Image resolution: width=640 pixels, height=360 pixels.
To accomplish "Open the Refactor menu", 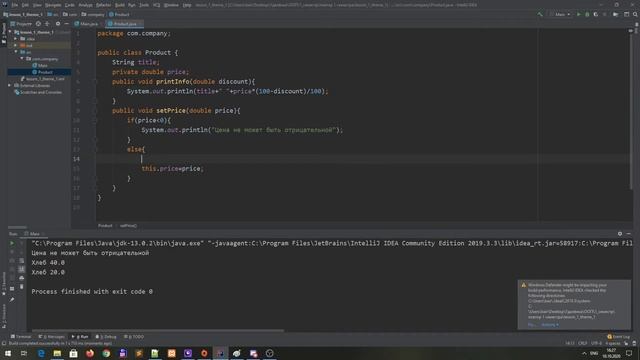I will 103,5.
